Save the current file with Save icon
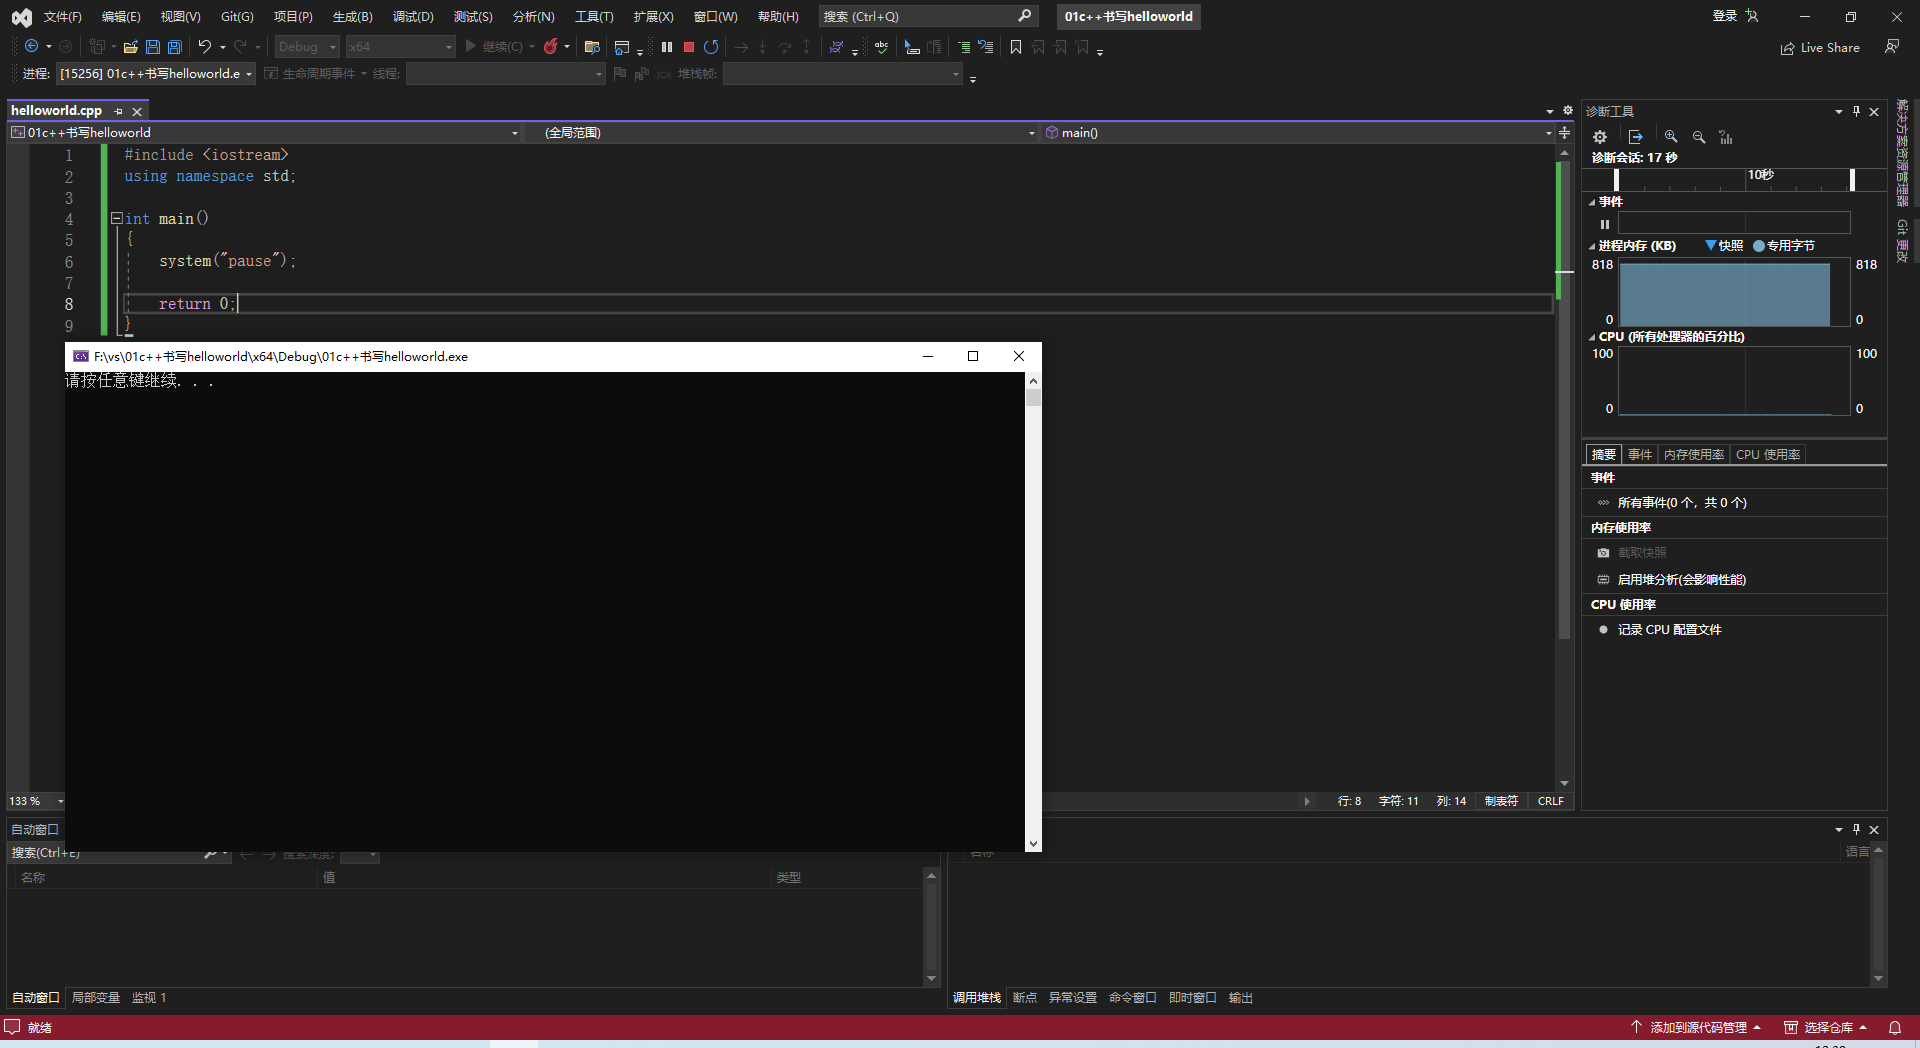The height and width of the screenshot is (1048, 1920). (153, 47)
